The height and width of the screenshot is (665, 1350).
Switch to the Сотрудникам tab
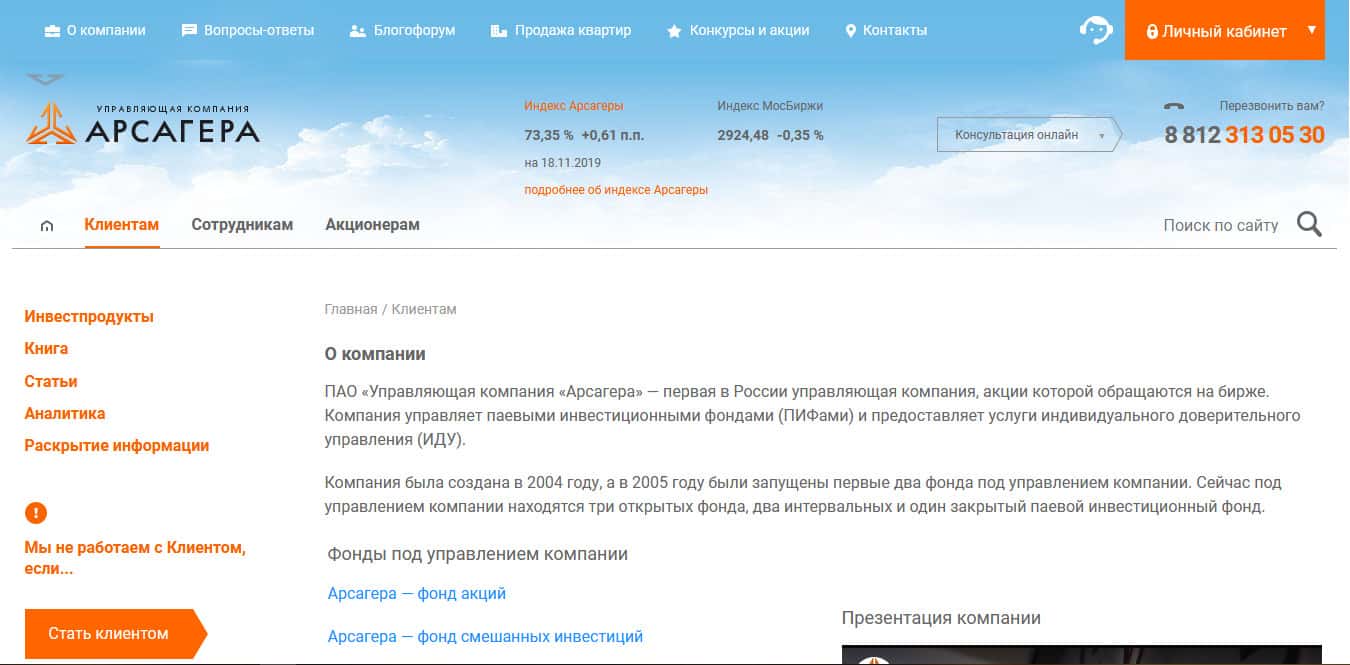coord(242,225)
